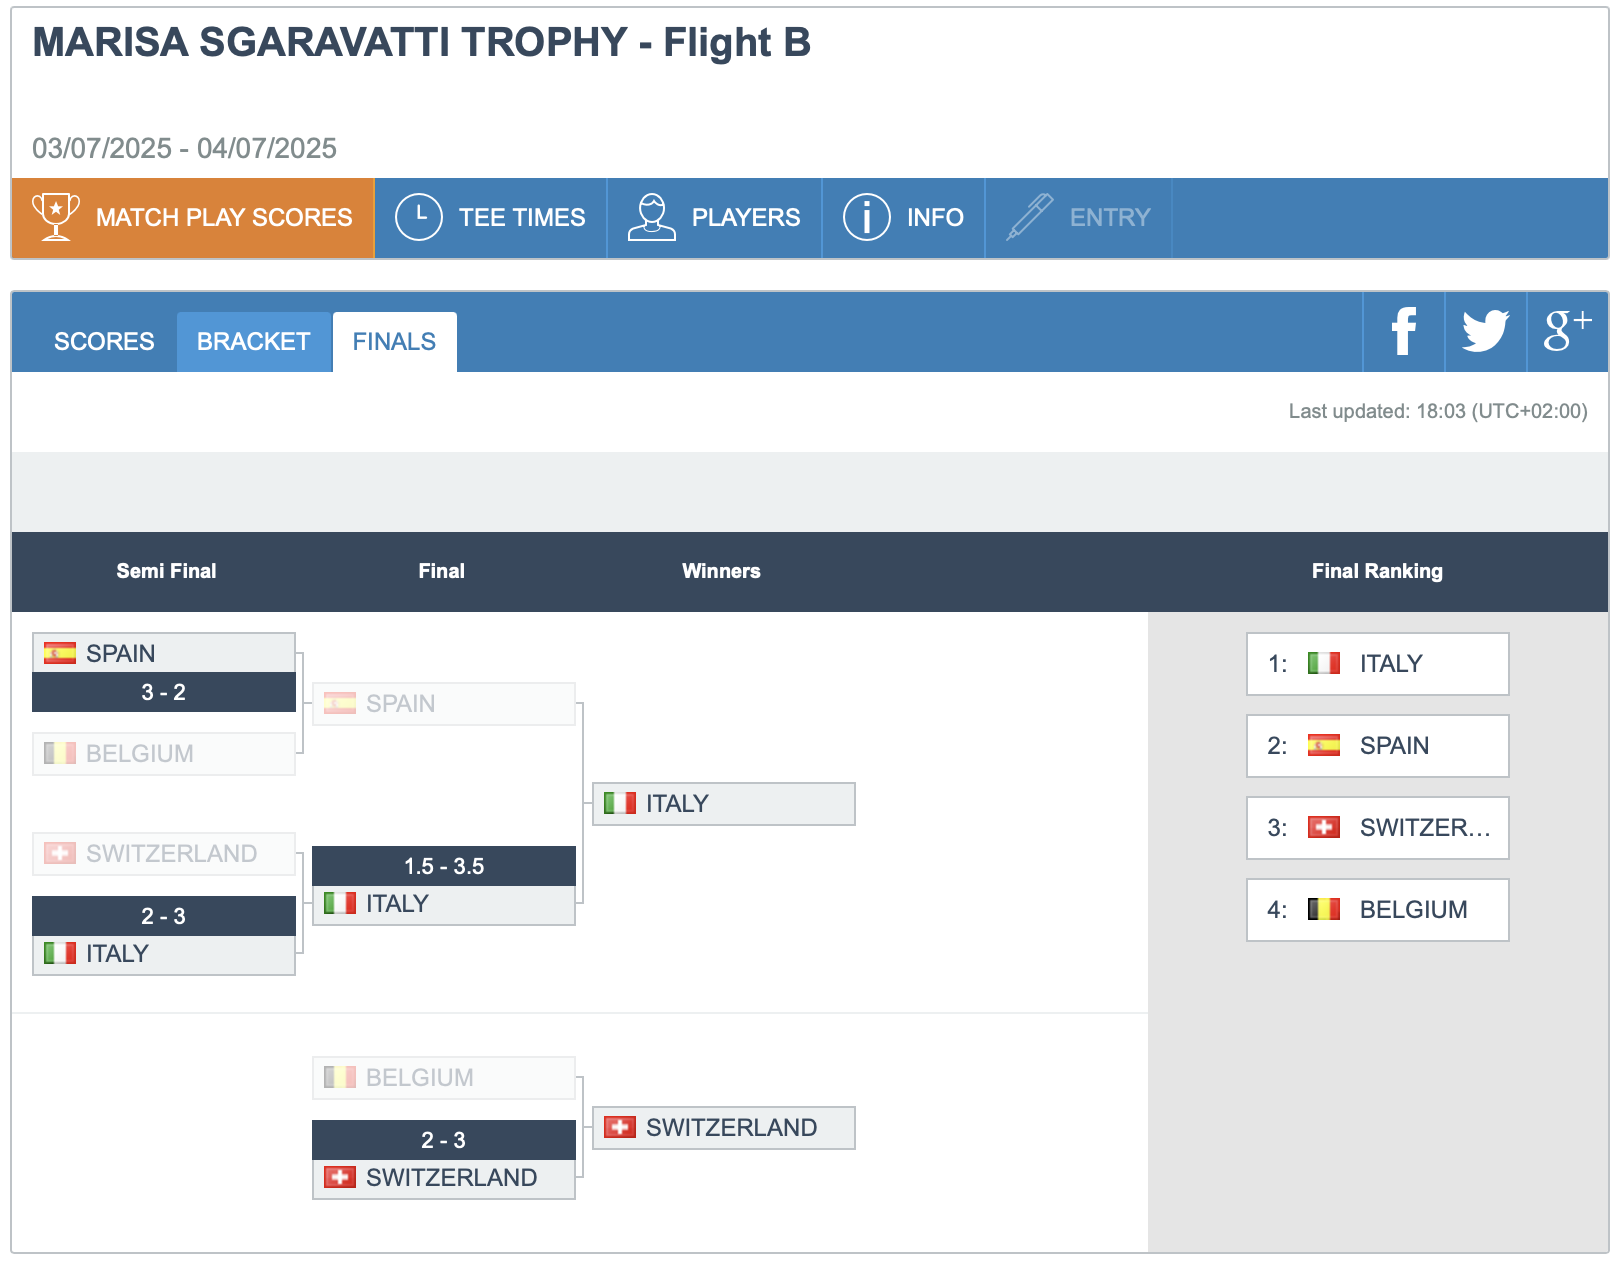This screenshot has height=1266, width=1622.
Task: Click Italy flag in semi final
Action: [60, 953]
